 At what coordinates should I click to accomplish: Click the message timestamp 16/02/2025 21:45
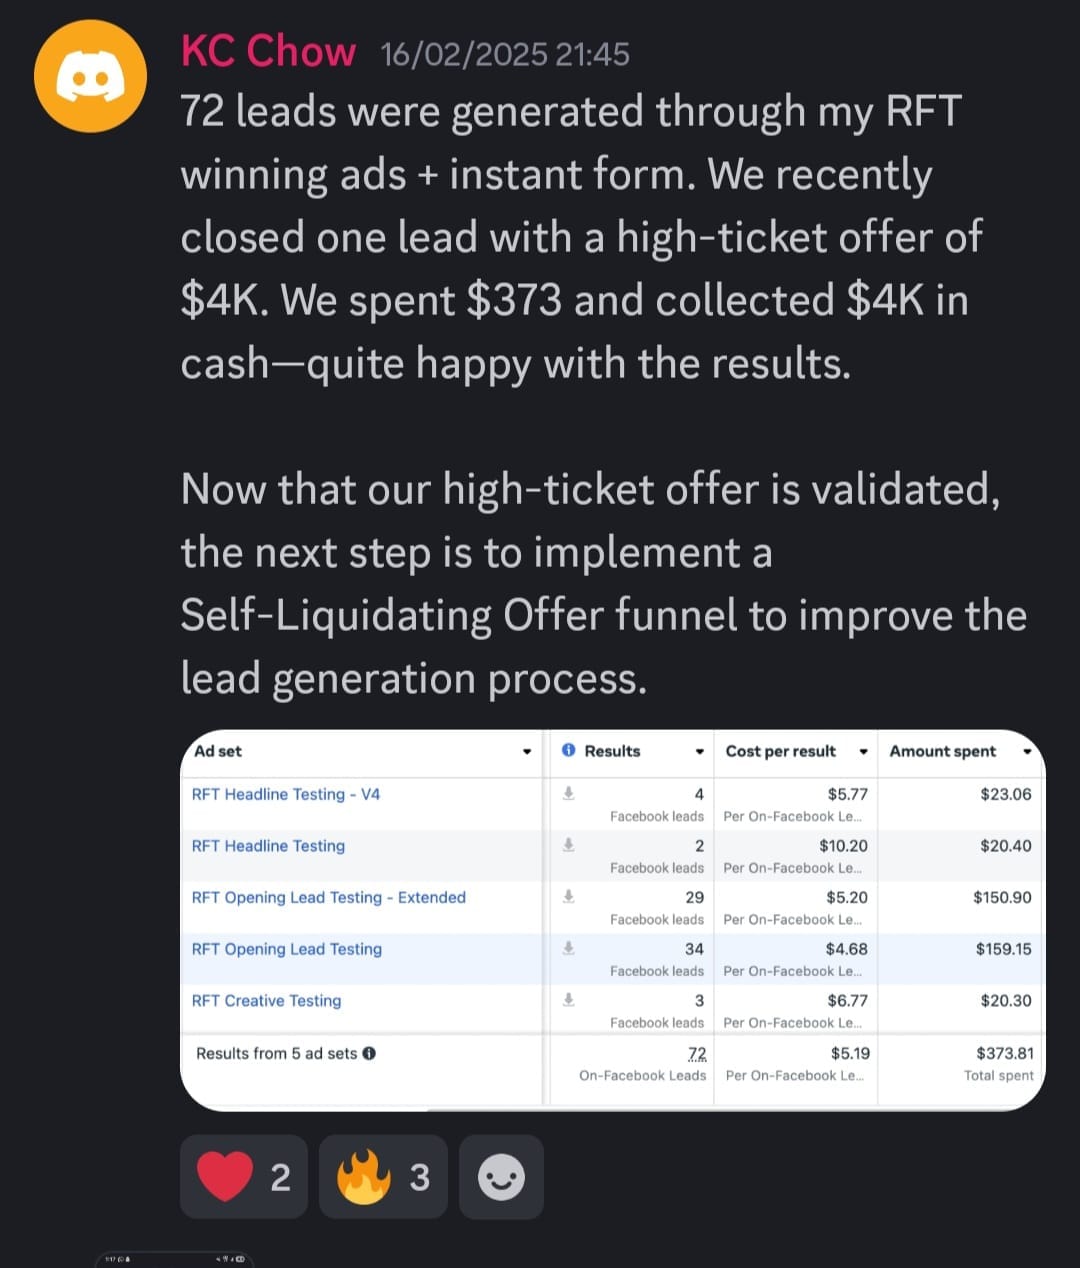[505, 54]
